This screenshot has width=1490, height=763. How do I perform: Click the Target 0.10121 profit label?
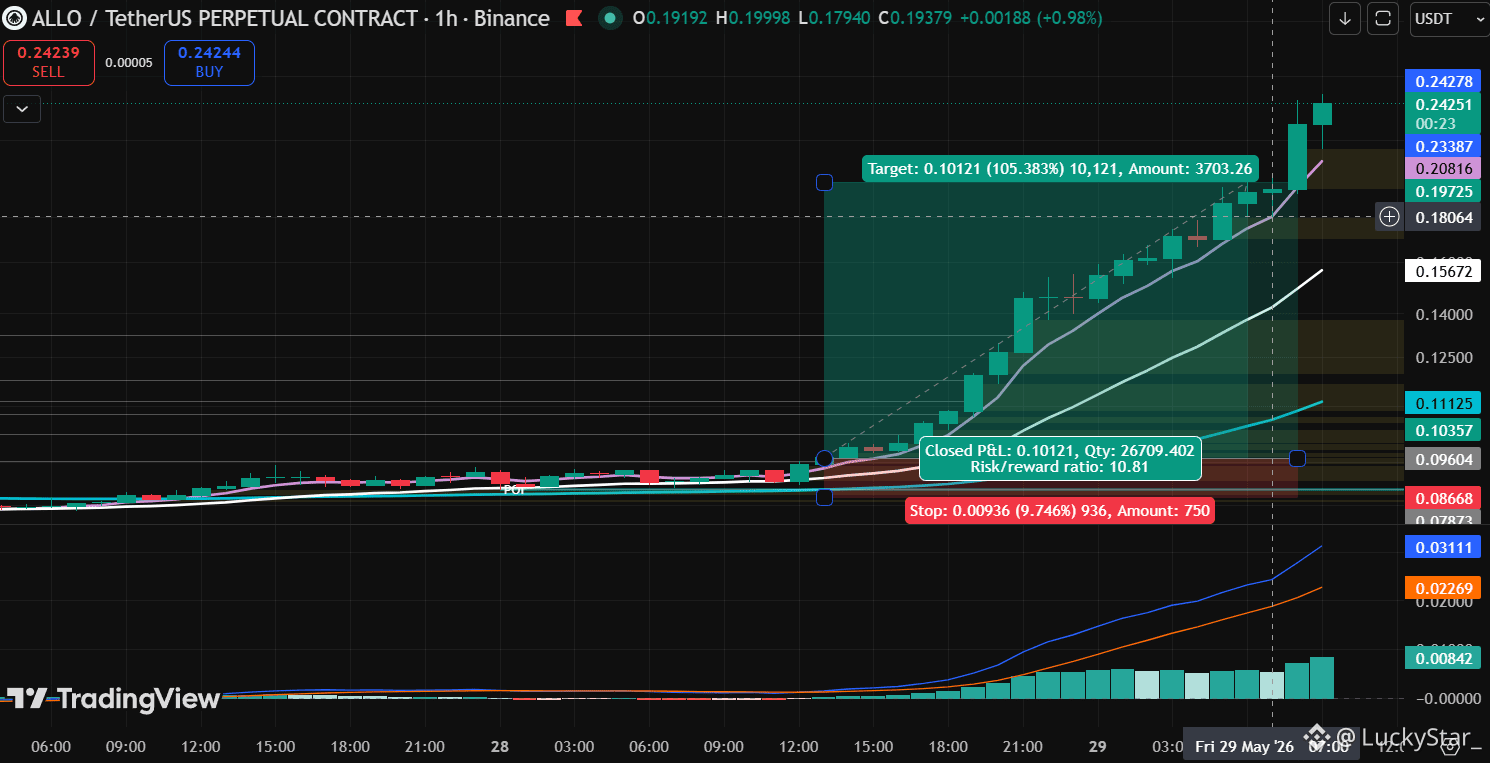1060,169
